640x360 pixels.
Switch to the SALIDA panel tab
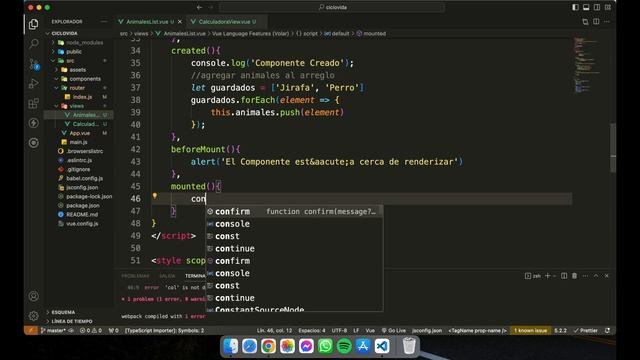point(167,276)
